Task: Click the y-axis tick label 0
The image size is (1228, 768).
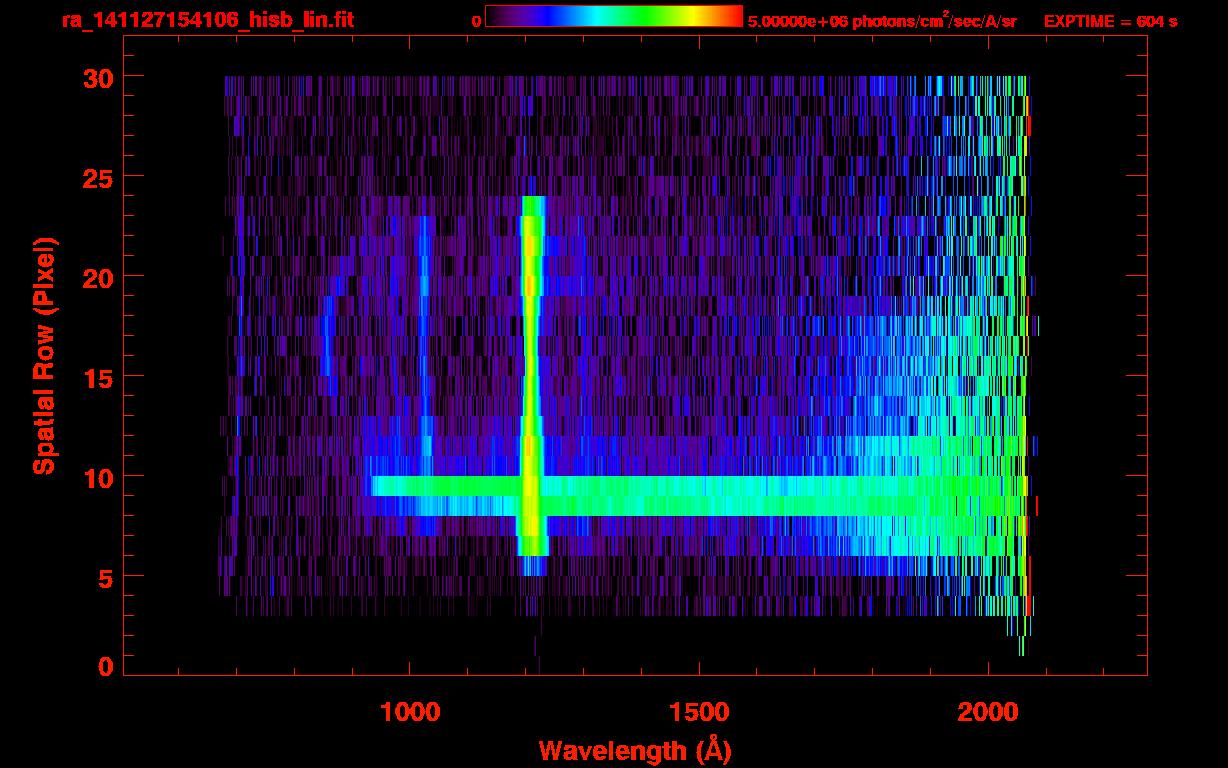Action: point(104,667)
